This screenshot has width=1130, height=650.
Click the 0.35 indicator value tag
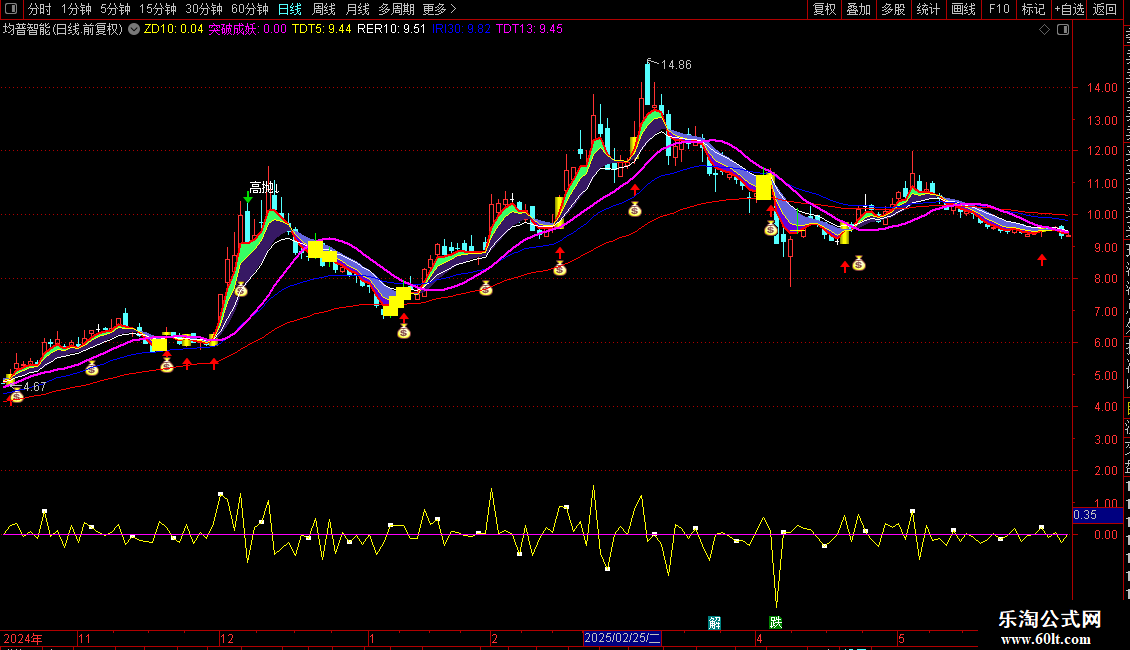pos(1085,515)
